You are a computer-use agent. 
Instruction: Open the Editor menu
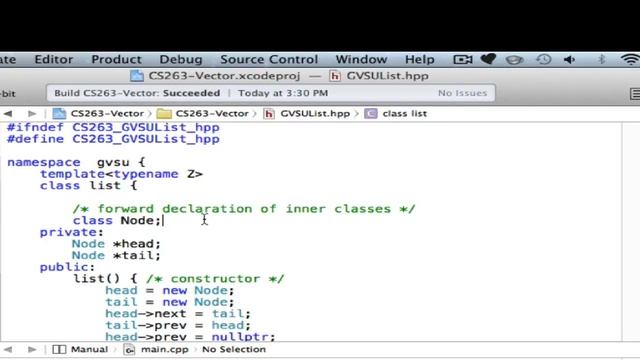pyautogui.click(x=53, y=60)
